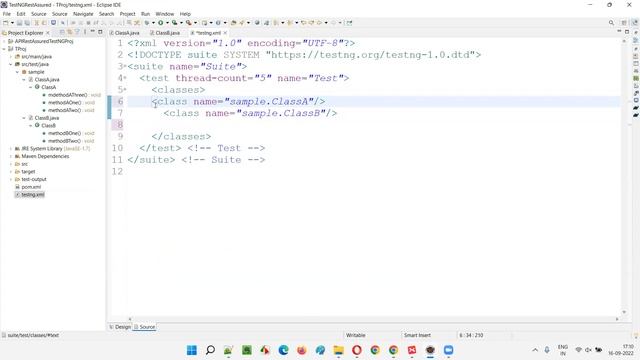Open dropdown arrow next to Run button
Viewport: 640px width, 360px height.
point(167,23)
